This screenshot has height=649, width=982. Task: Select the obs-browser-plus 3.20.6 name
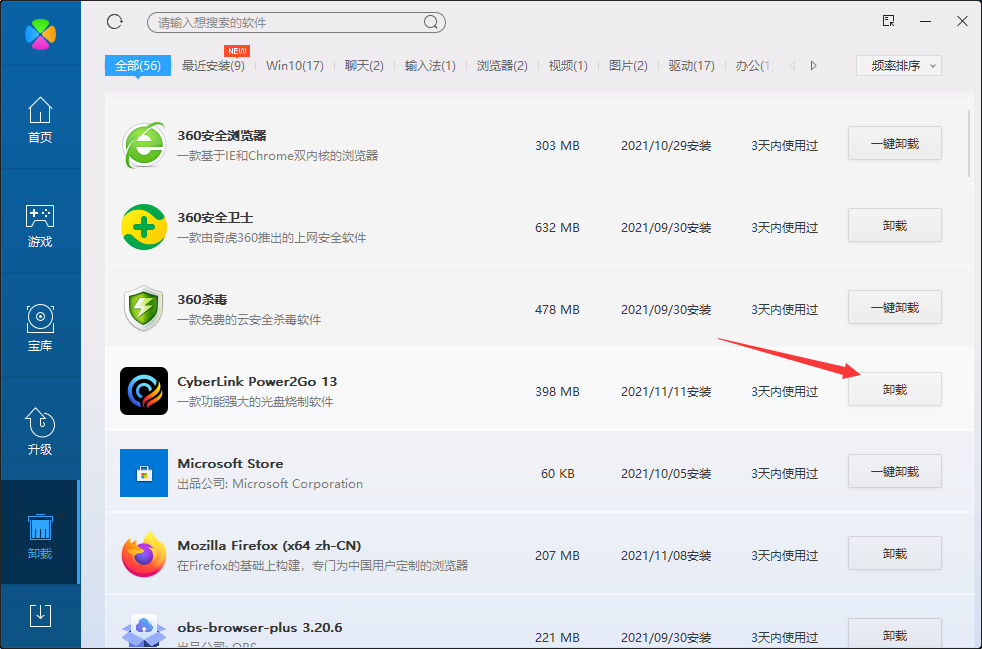point(260,628)
